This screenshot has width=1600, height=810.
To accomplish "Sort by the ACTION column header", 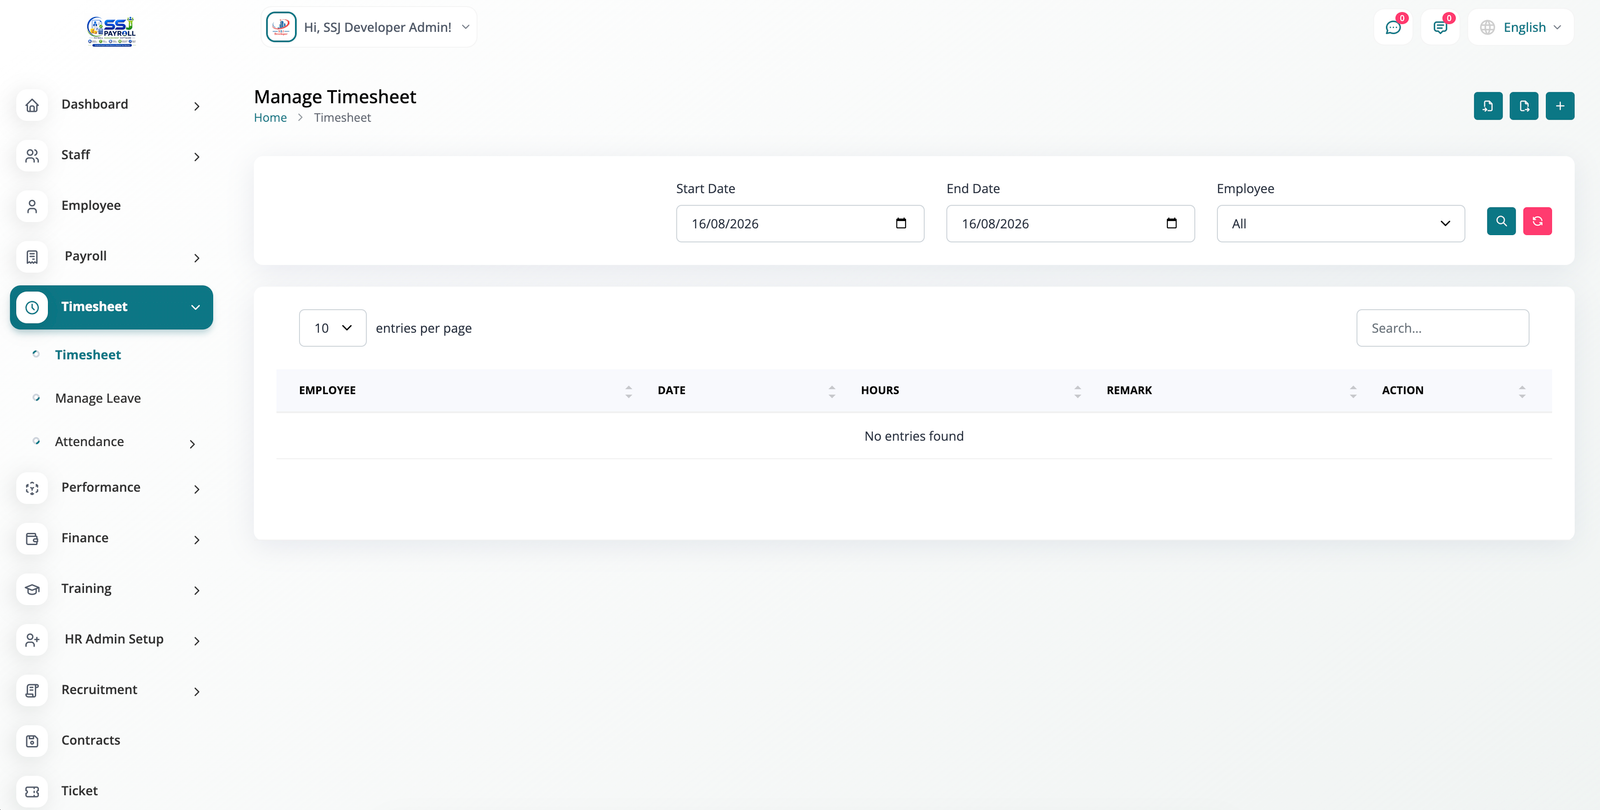I will [x=1454, y=391].
